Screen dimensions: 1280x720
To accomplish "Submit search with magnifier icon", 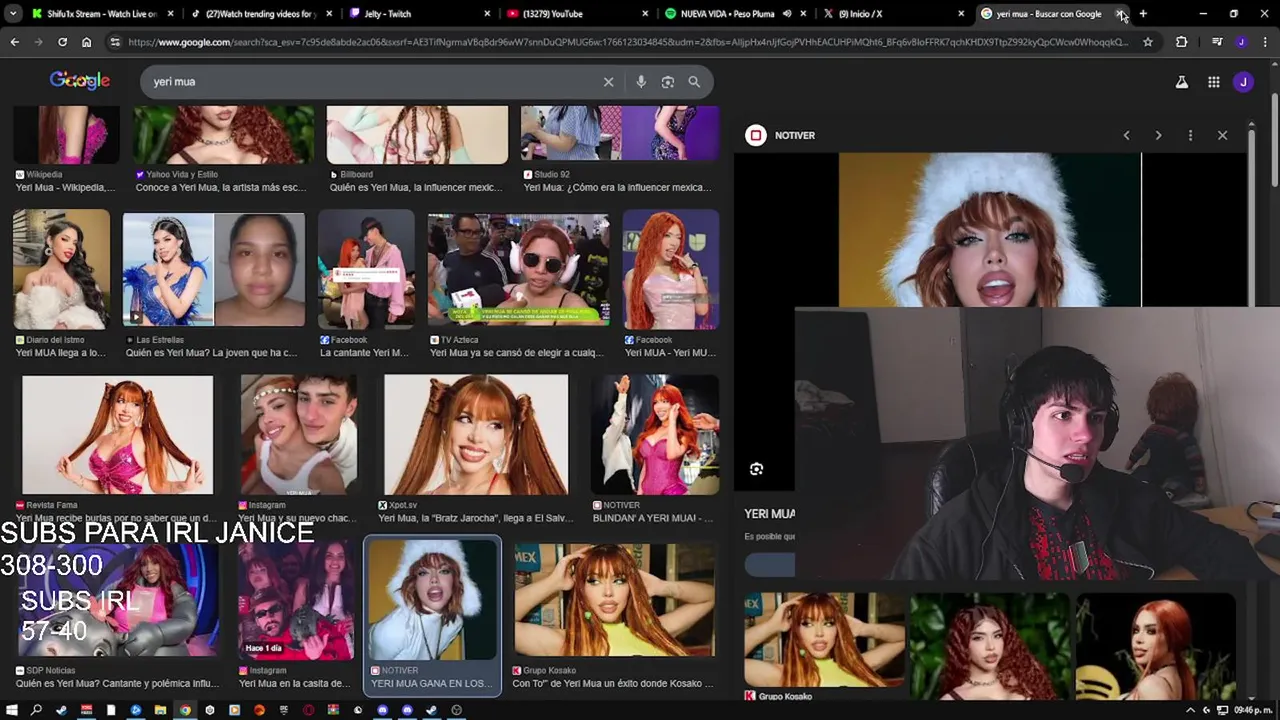I will tap(694, 82).
